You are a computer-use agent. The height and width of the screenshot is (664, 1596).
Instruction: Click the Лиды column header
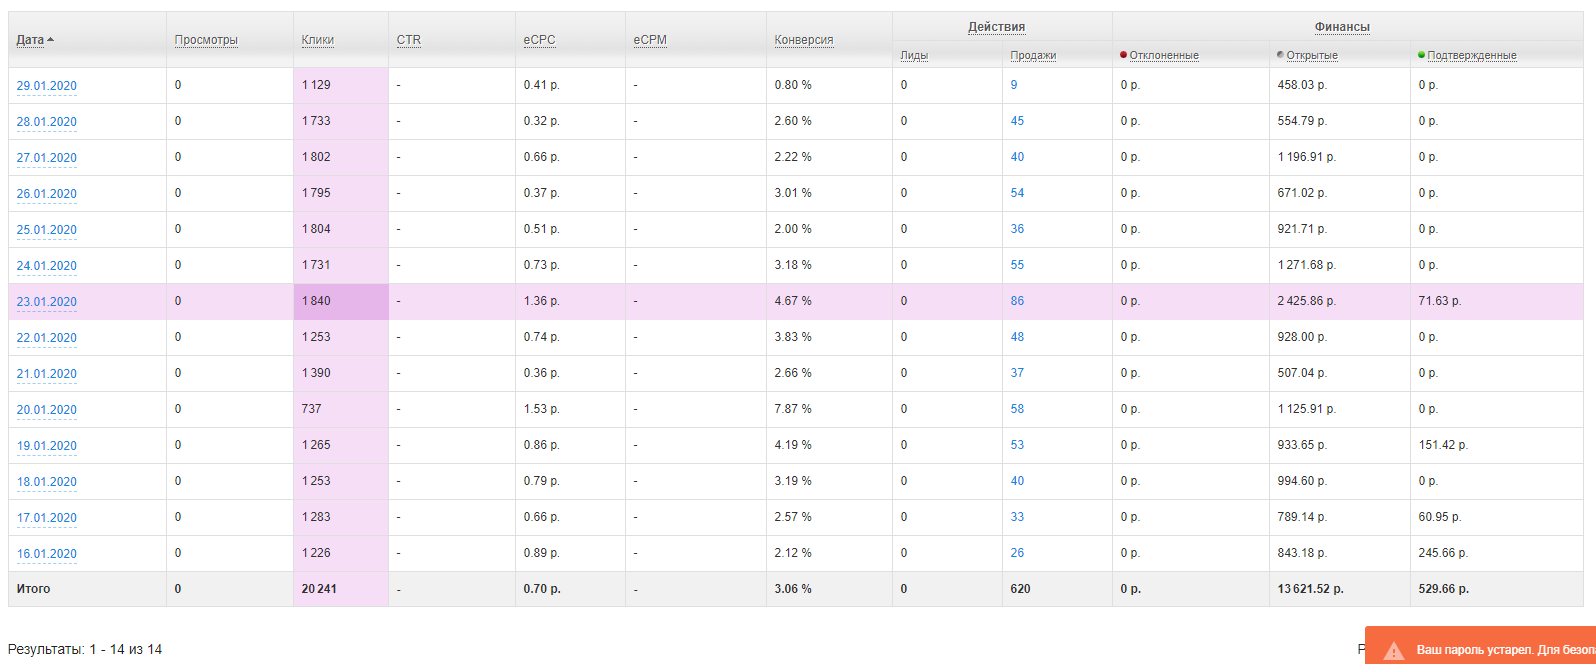[x=913, y=55]
